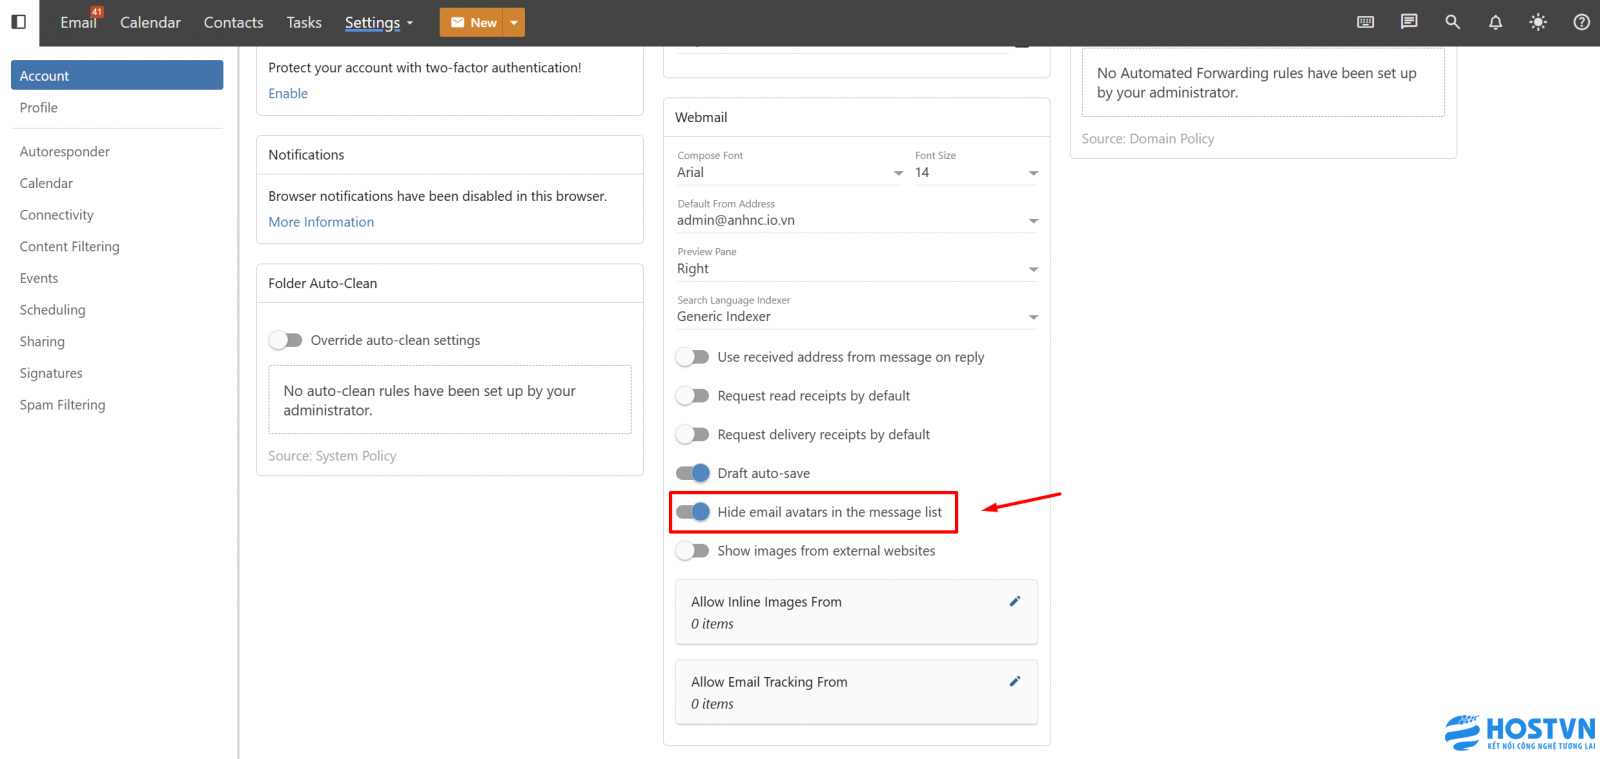Turn on Override auto-clean settings
The height and width of the screenshot is (759, 1600).
point(285,340)
